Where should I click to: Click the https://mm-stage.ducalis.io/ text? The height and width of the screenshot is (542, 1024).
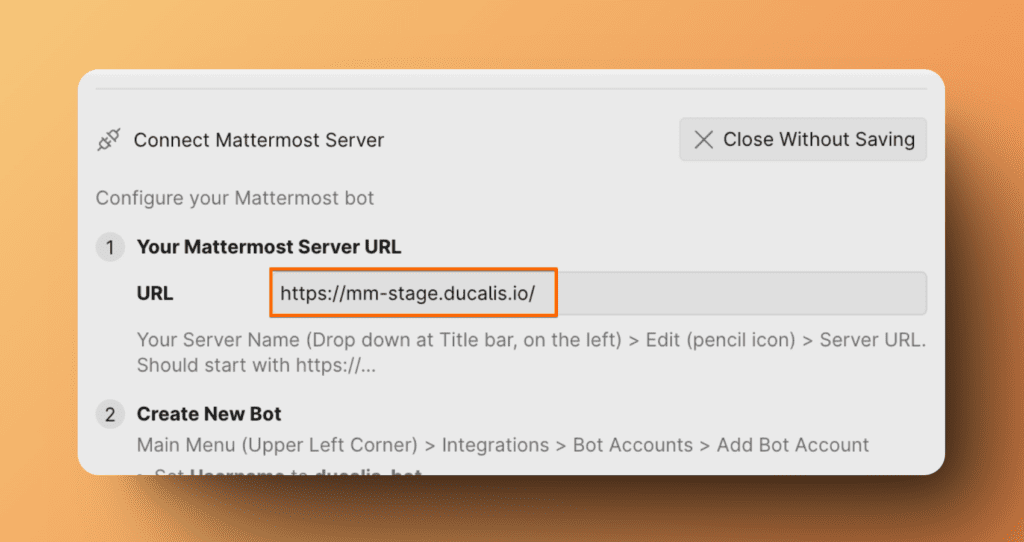click(x=408, y=294)
